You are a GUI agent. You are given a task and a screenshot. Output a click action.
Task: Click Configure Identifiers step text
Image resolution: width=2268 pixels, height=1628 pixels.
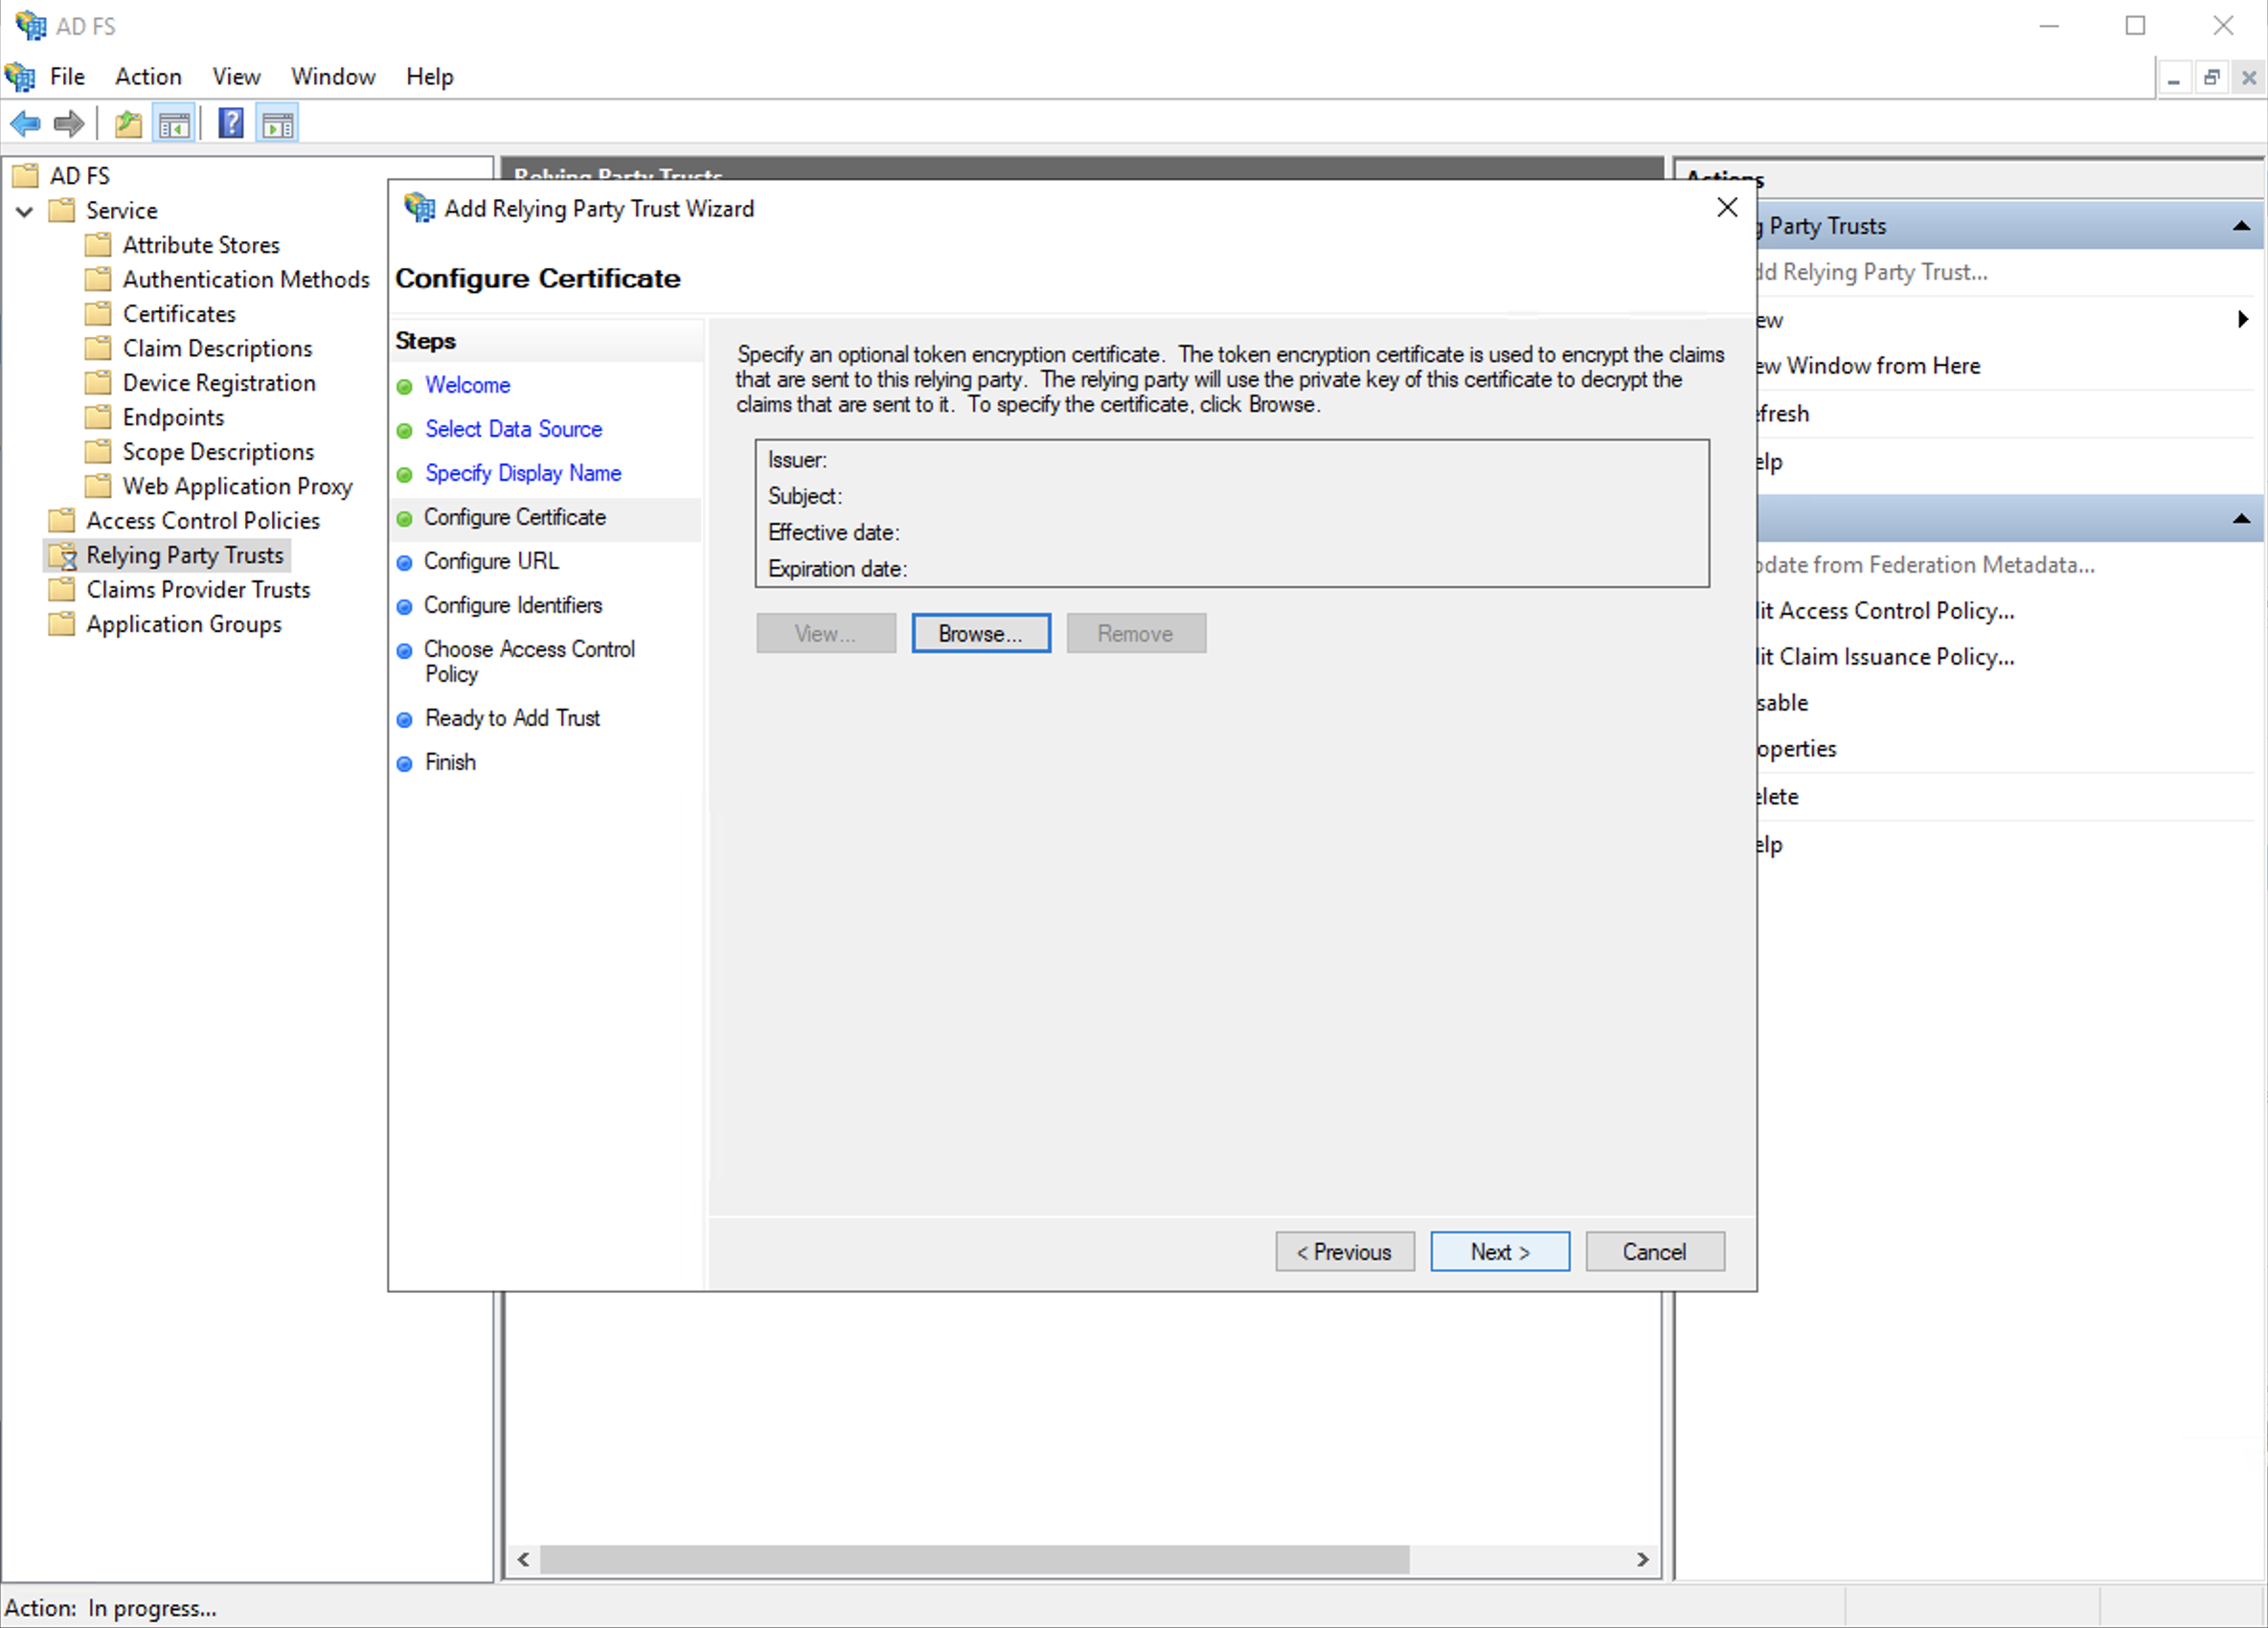tap(513, 605)
